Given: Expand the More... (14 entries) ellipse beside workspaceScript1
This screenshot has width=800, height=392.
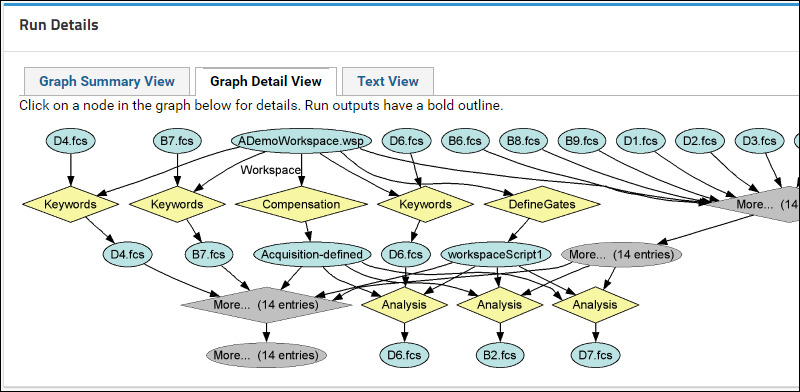Looking at the screenshot, I should [621, 254].
